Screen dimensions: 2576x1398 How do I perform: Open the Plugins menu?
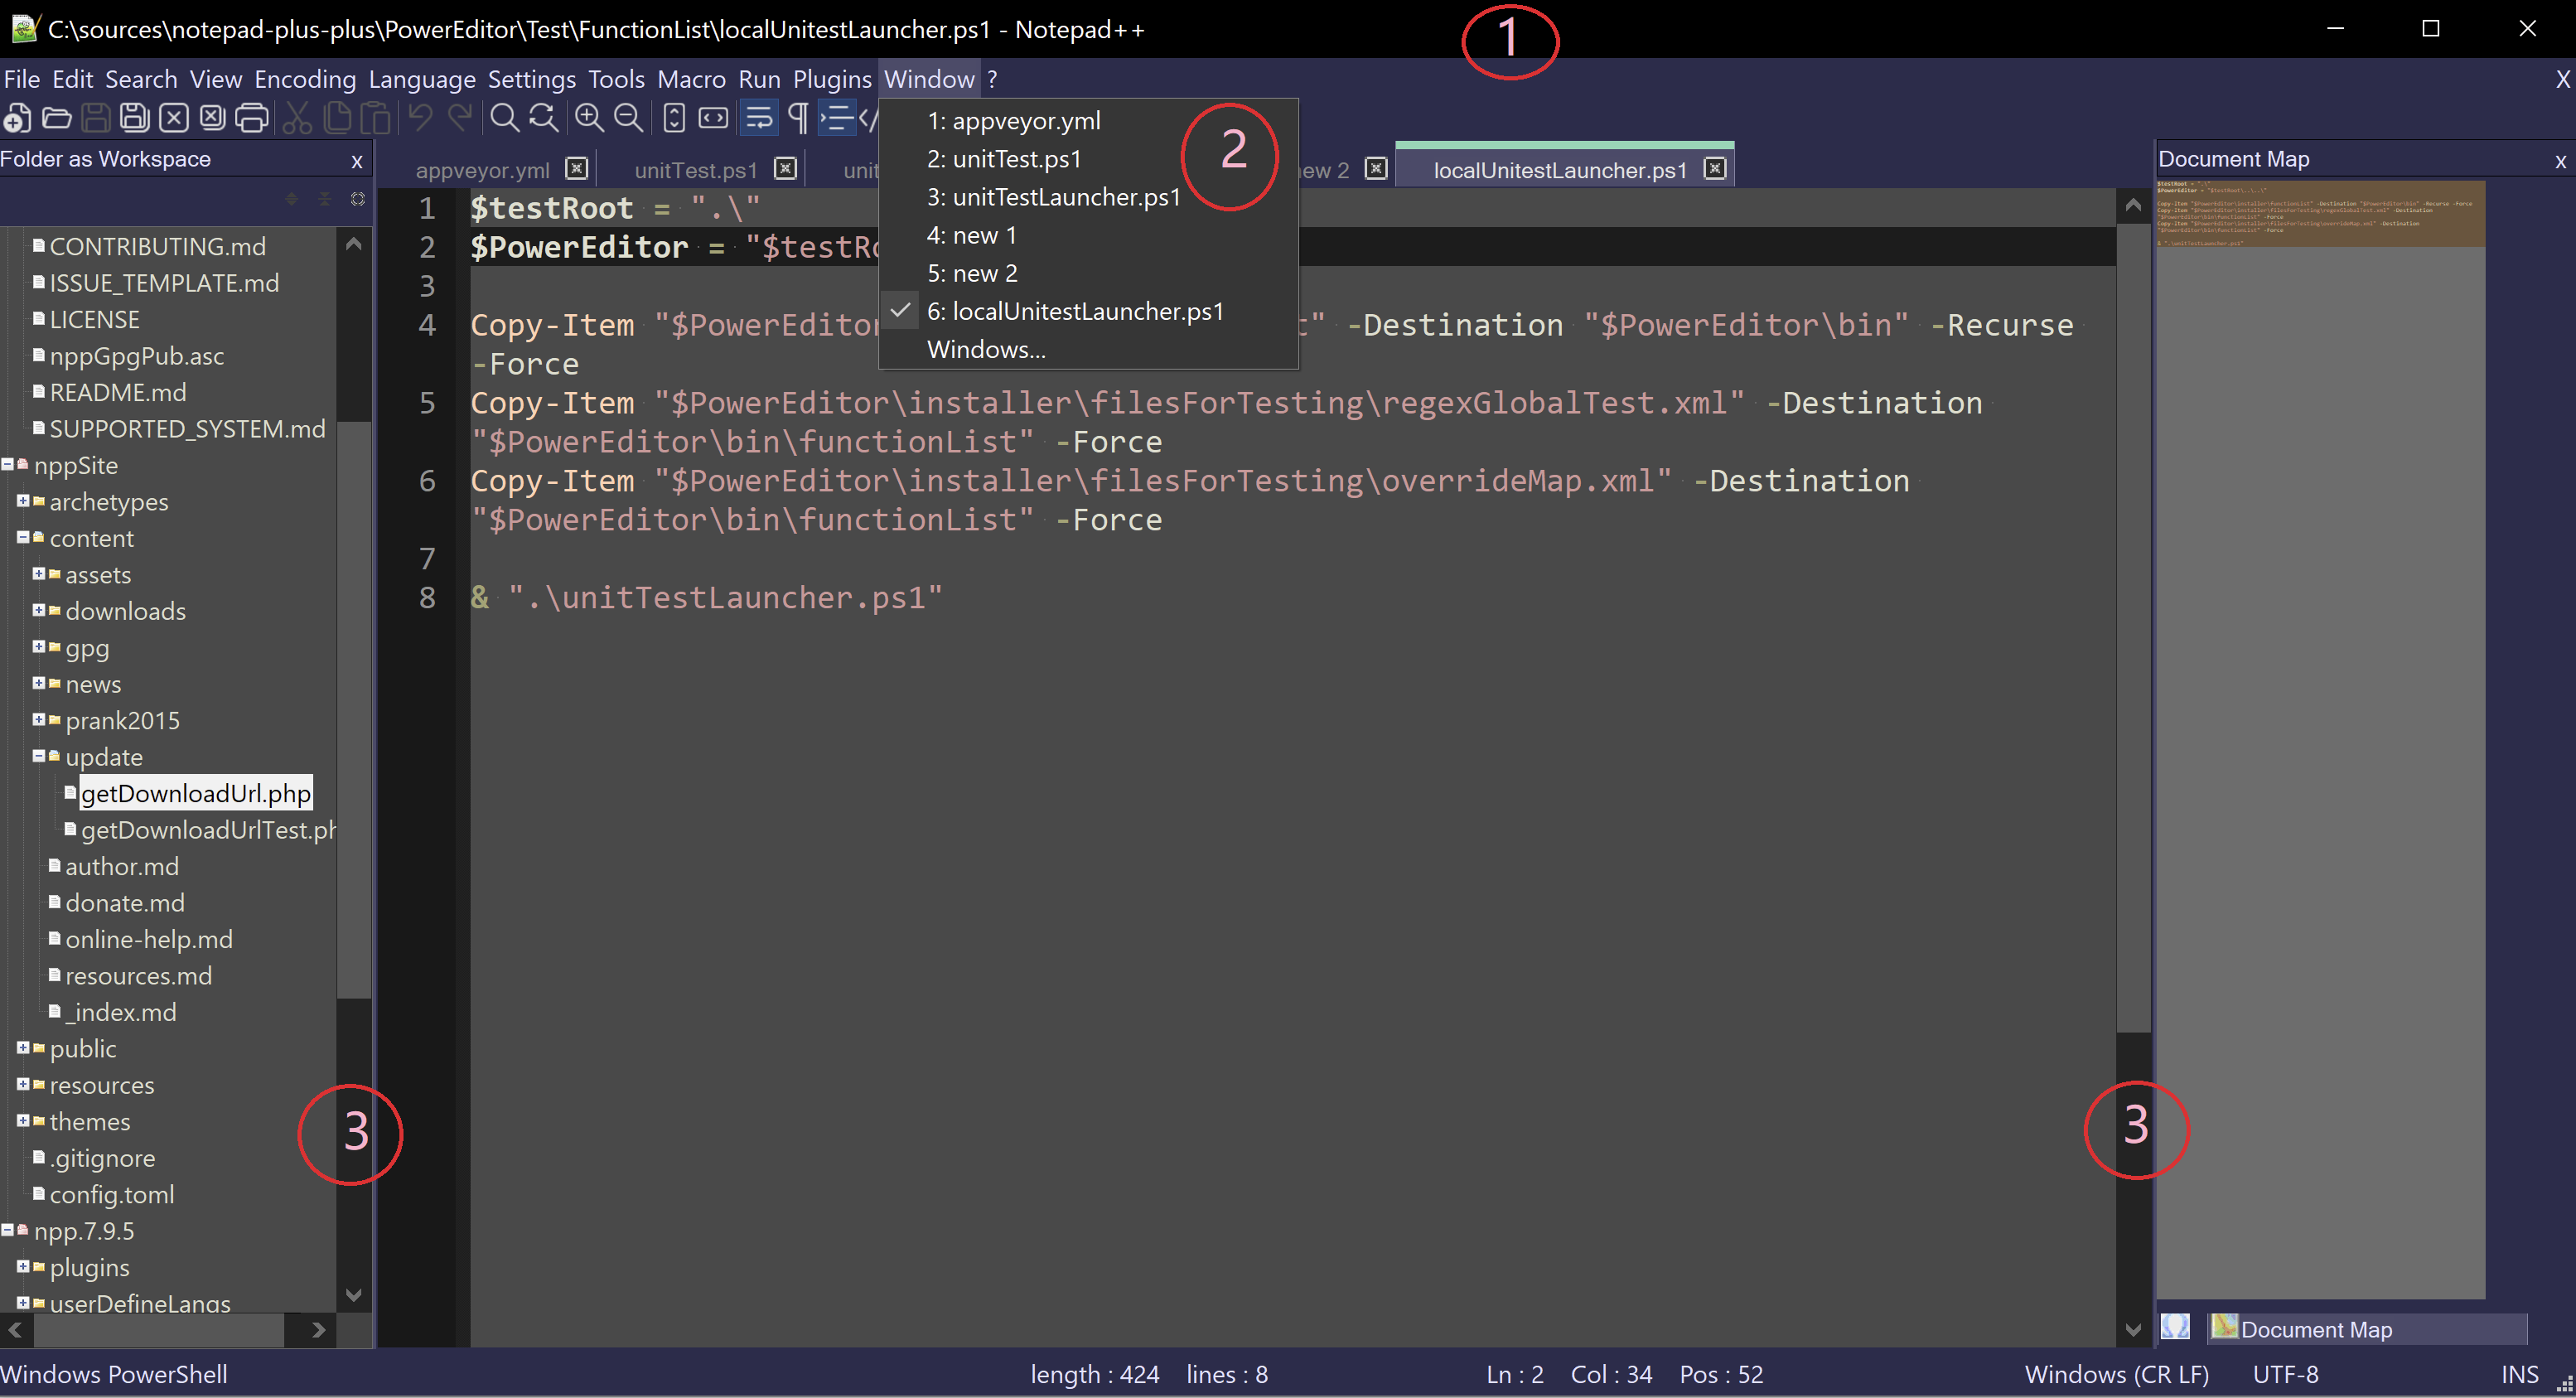click(831, 79)
